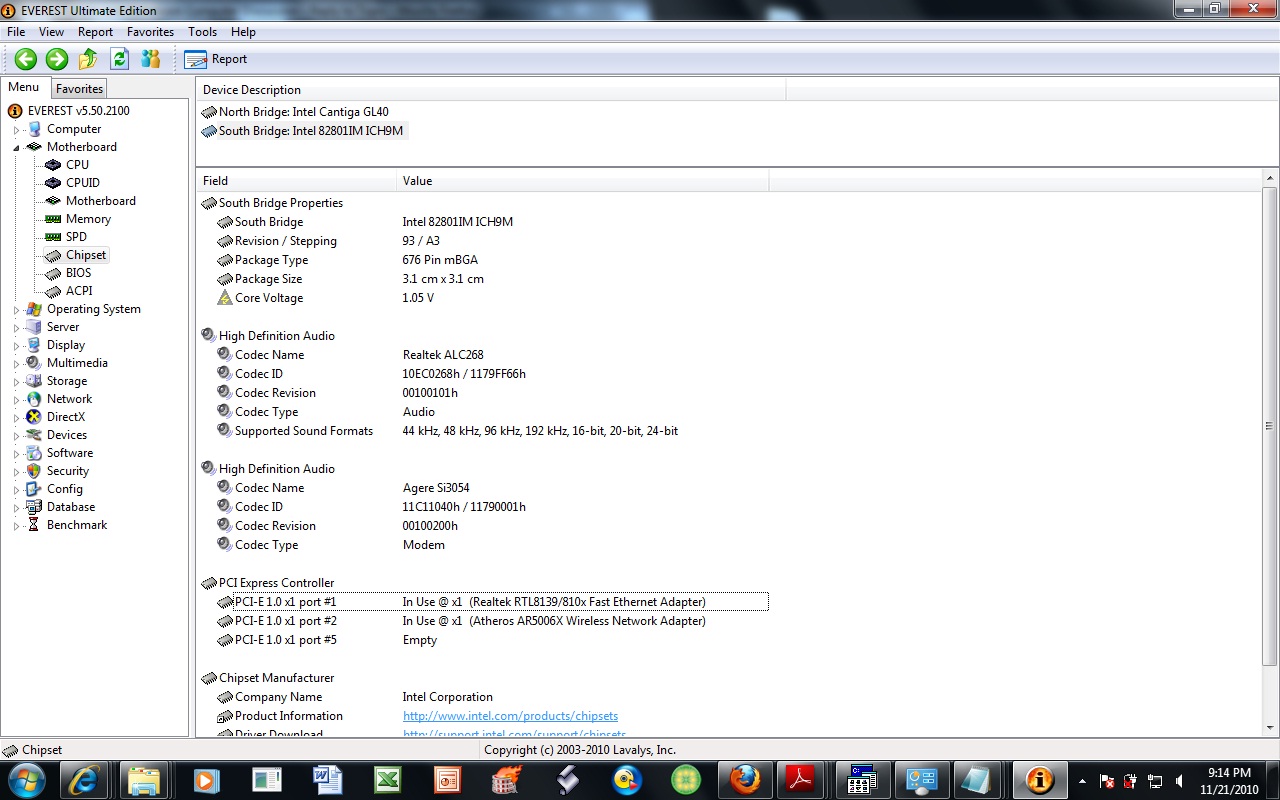This screenshot has height=800, width=1280.
Task: Click the vertical scrollbar down arrow
Action: point(1270,730)
